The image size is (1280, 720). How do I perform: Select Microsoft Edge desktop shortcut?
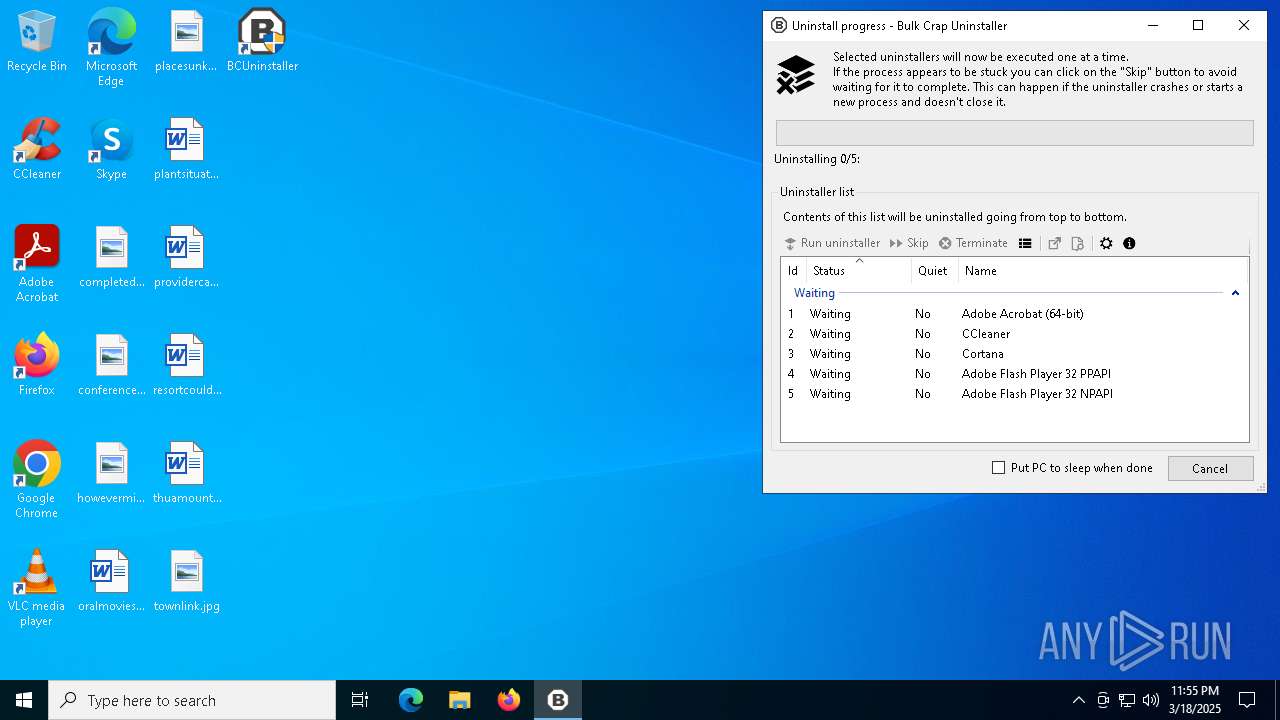pyautogui.click(x=111, y=48)
